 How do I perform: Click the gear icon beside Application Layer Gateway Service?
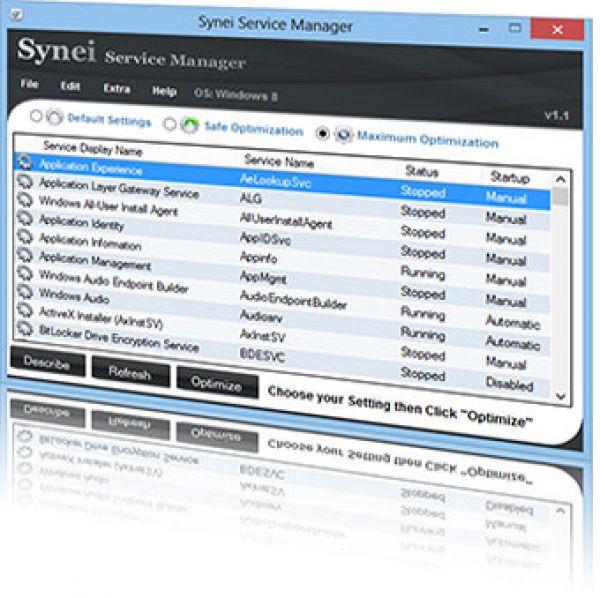[x=25, y=181]
